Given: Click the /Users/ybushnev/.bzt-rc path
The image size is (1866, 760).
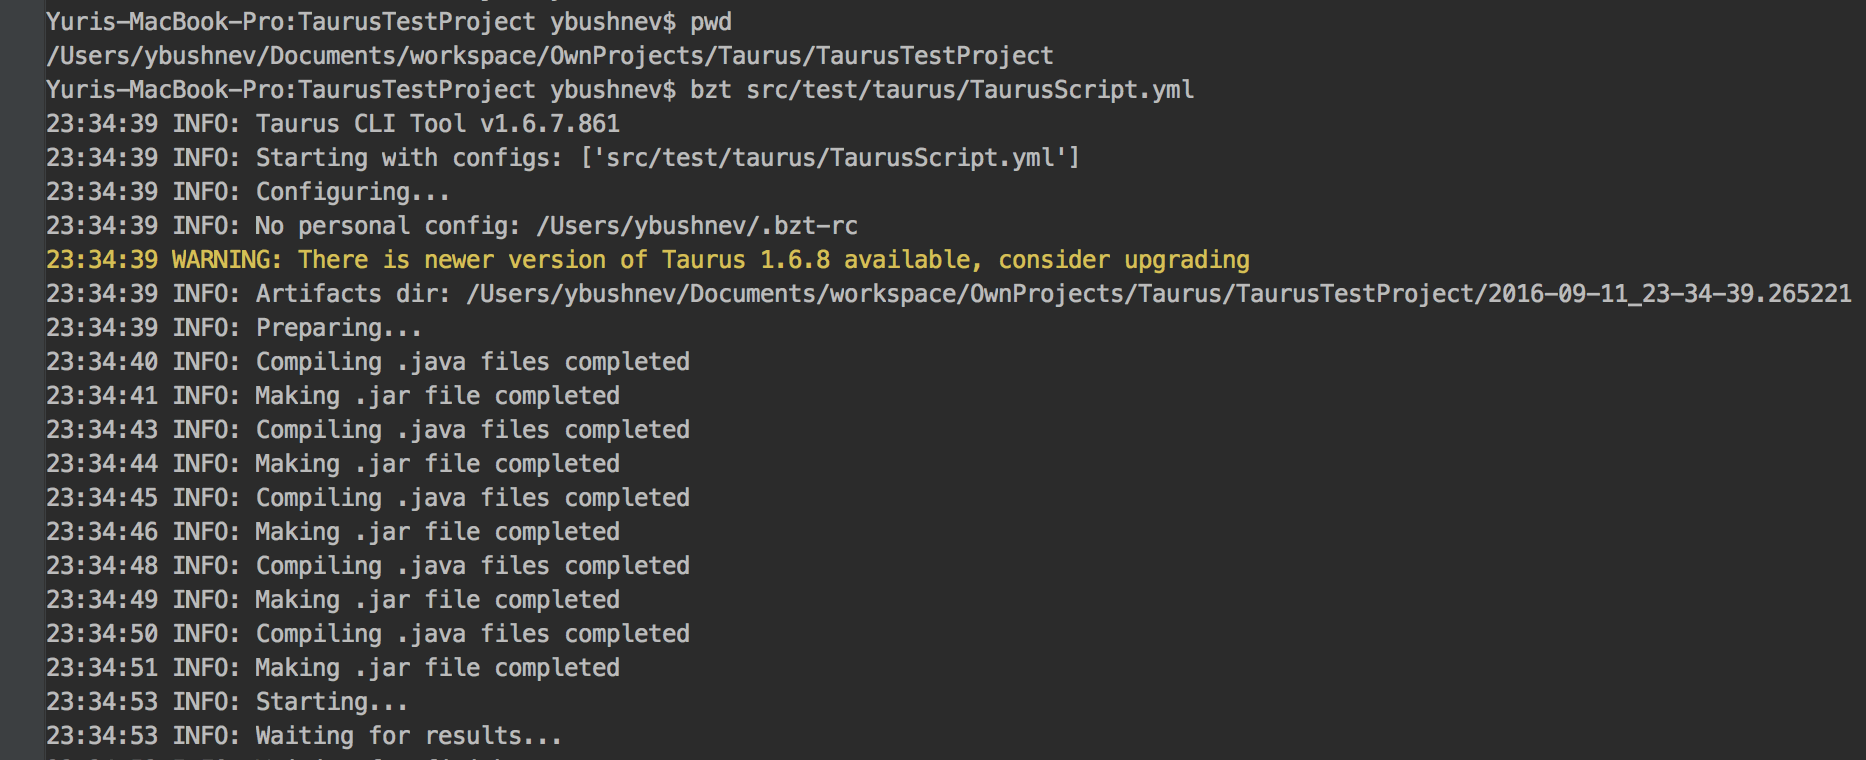Looking at the screenshot, I should click(x=697, y=226).
